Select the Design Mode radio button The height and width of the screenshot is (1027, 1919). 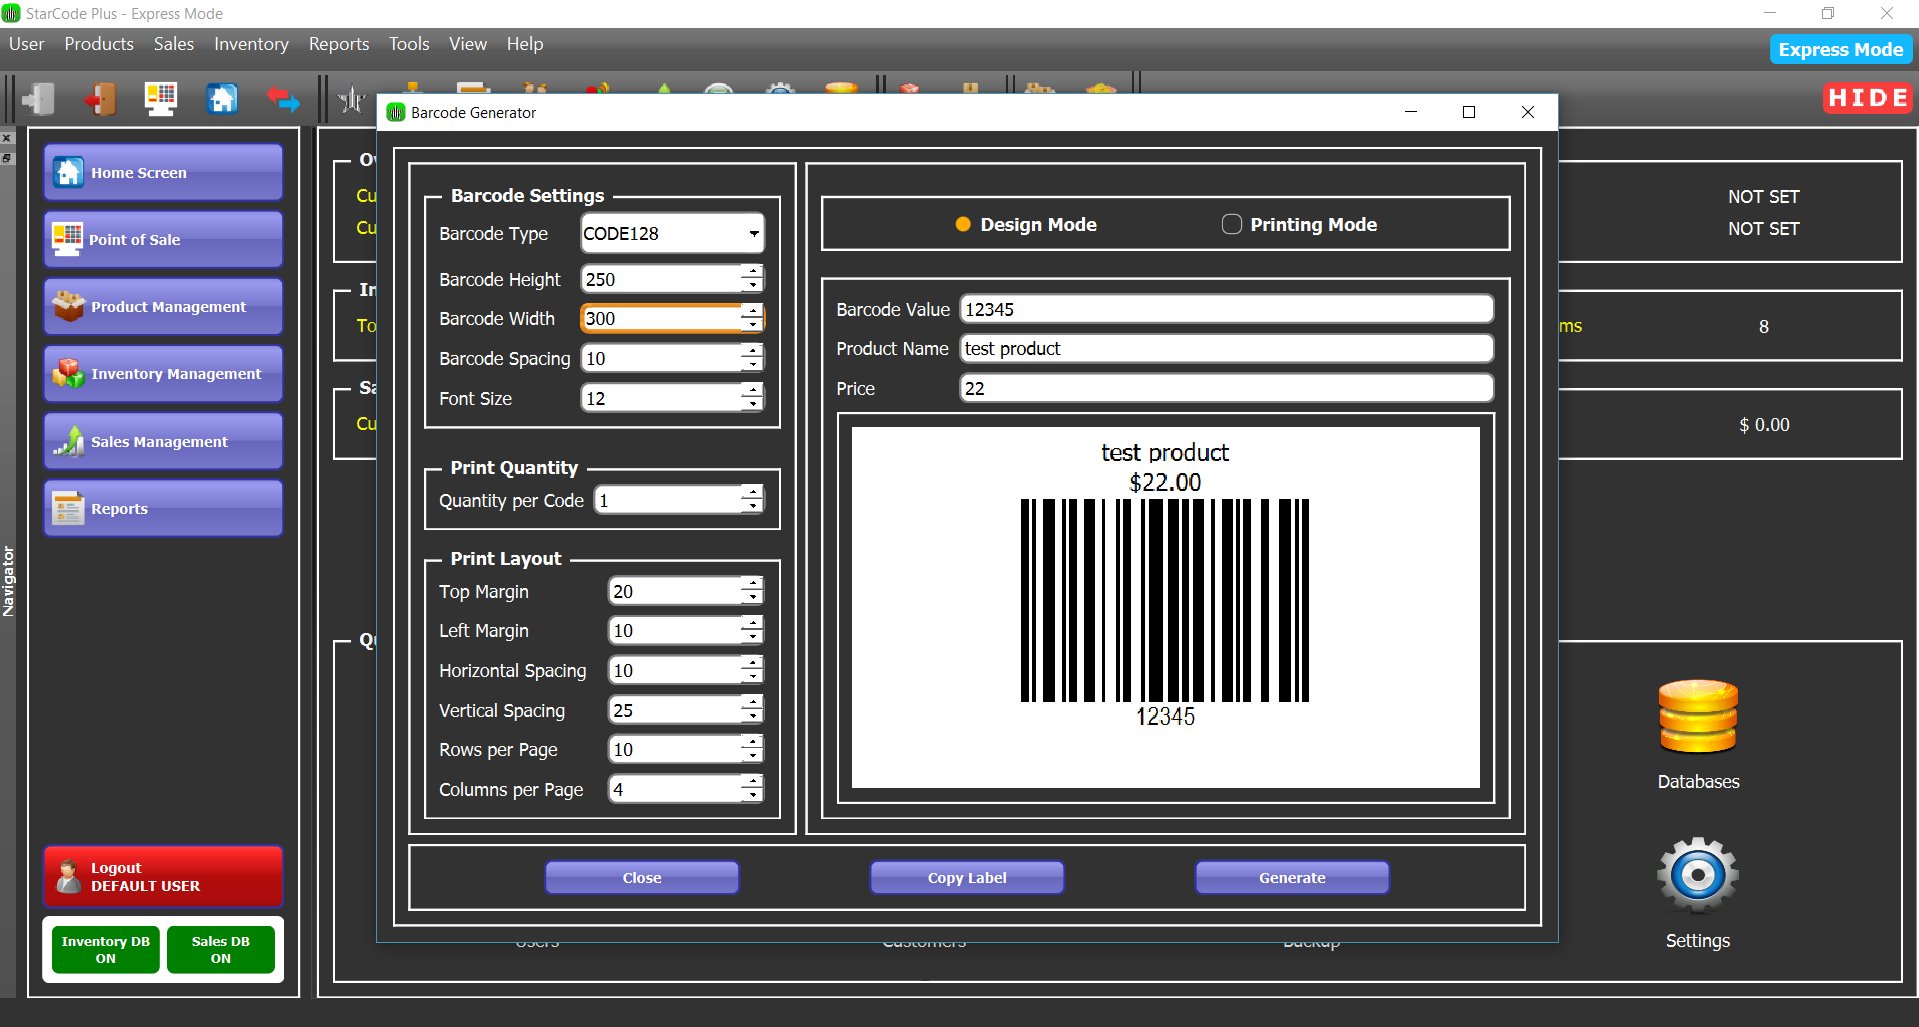[962, 224]
